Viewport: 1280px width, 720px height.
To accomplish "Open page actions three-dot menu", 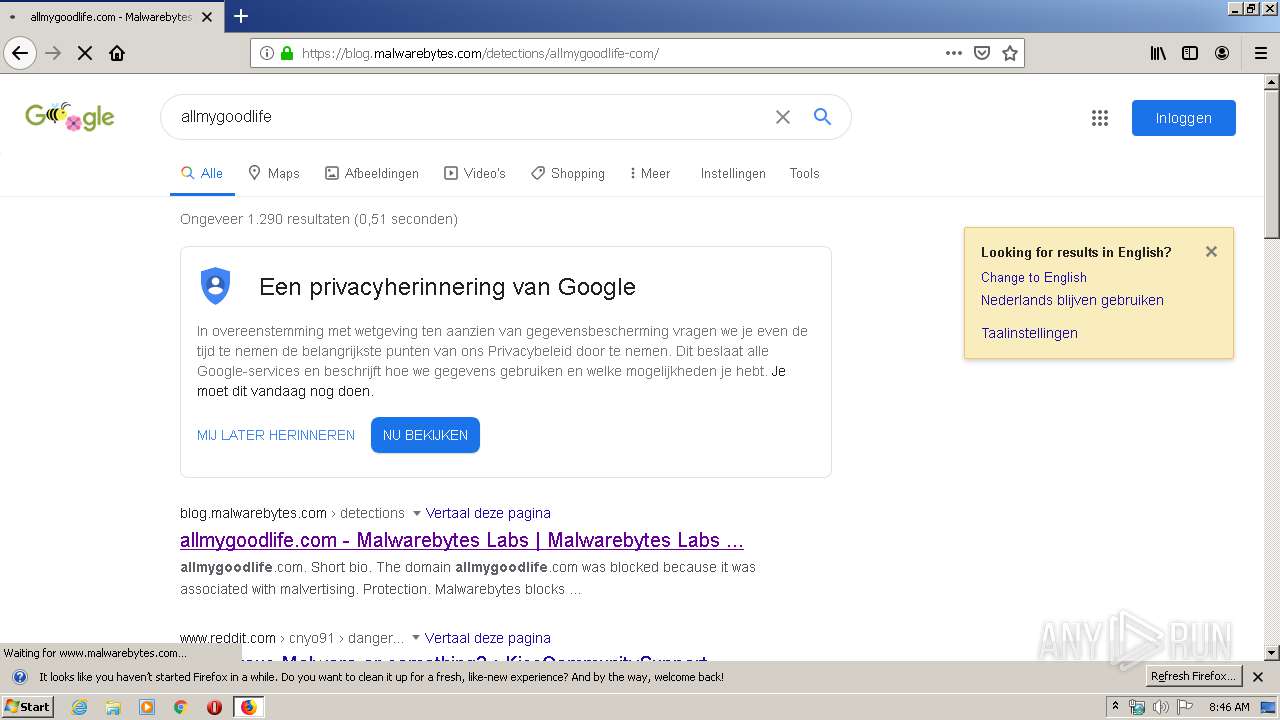I will 954,53.
